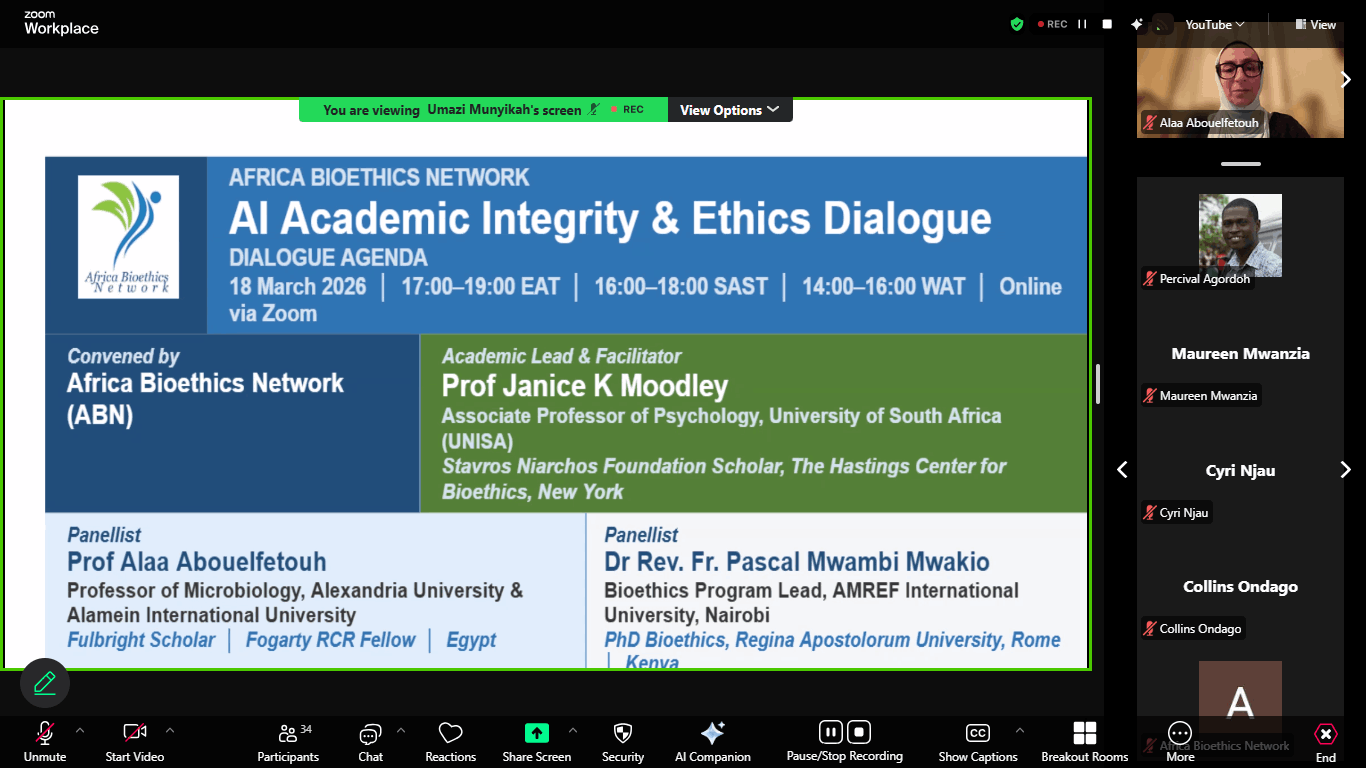This screenshot has width=1366, height=768.
Task: Click the "You are viewing Umazi Munyikah's screen" banner
Action: (483, 110)
